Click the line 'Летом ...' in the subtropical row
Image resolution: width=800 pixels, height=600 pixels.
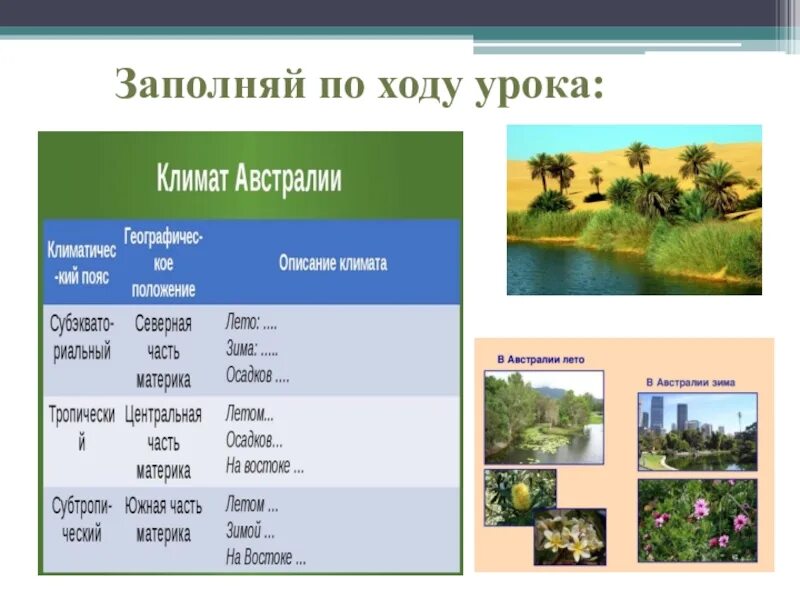252,505
